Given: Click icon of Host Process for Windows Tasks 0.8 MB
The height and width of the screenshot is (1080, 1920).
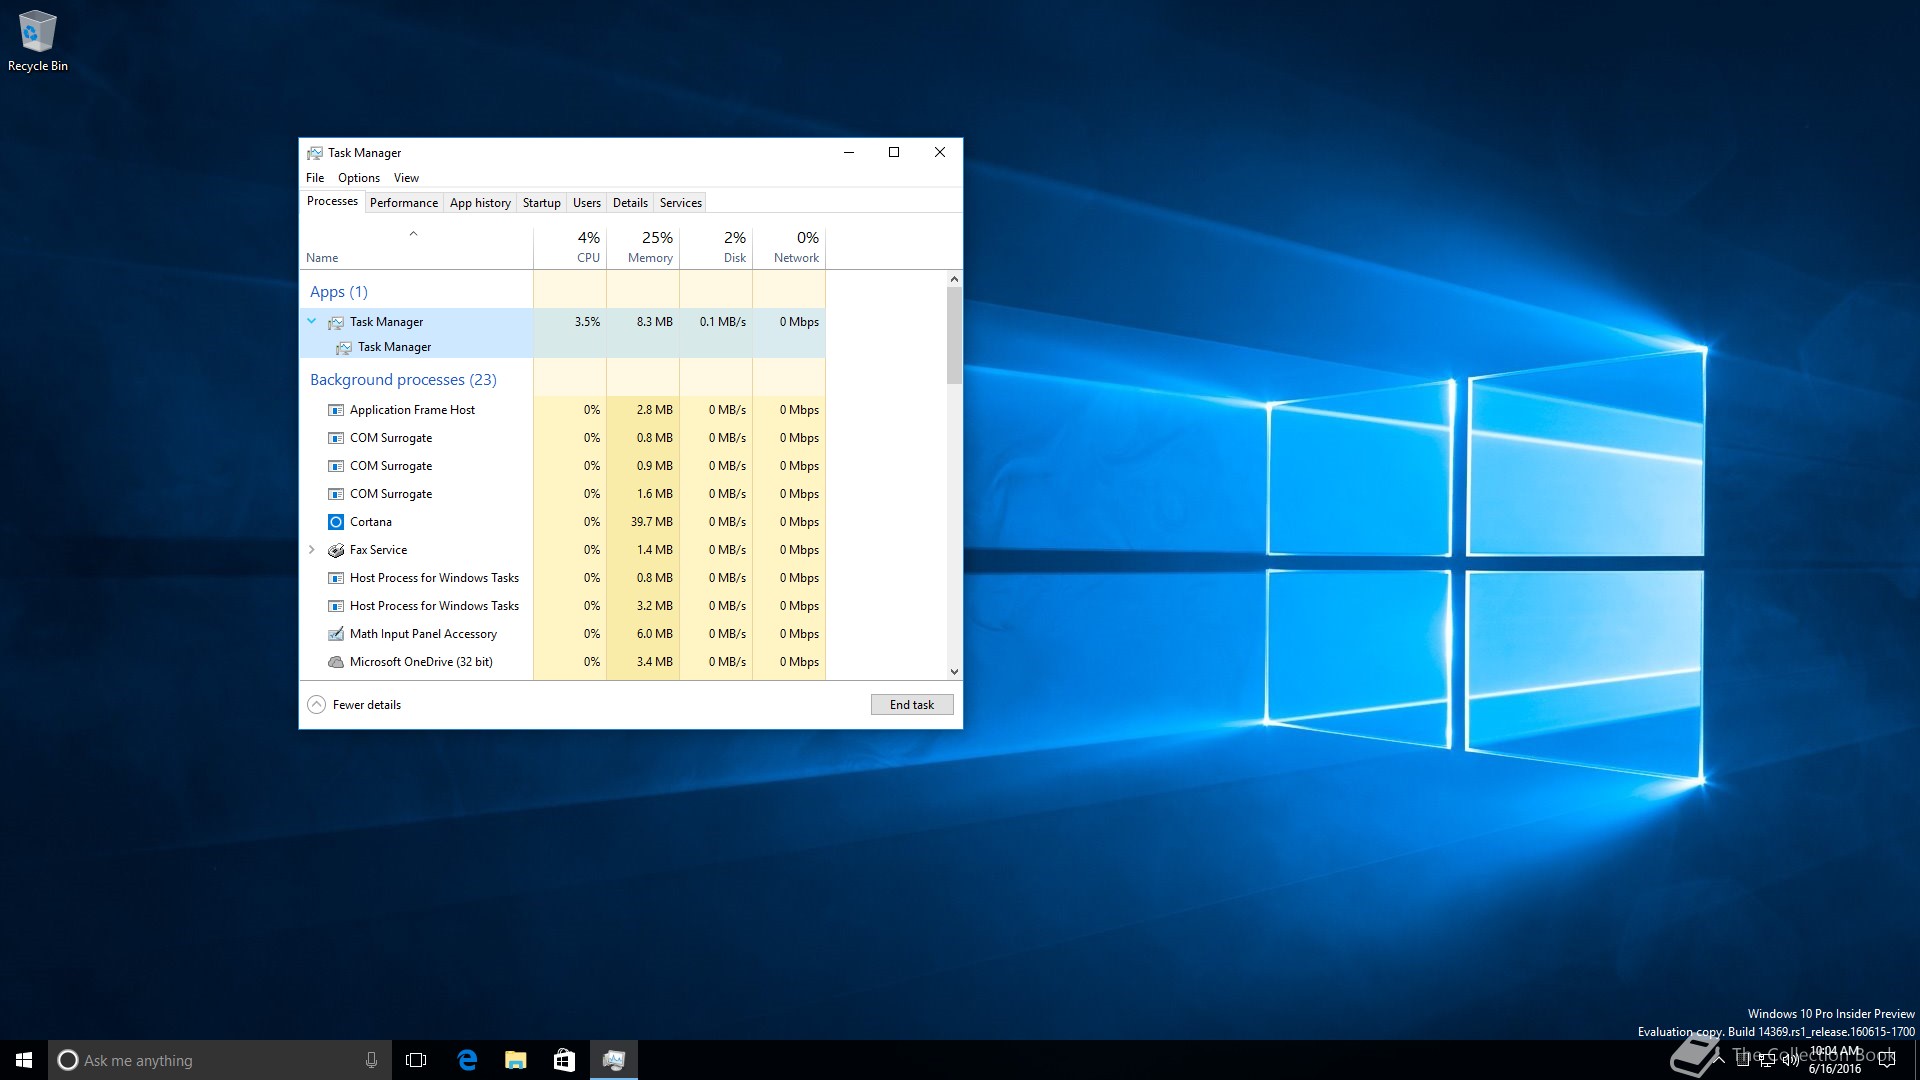Looking at the screenshot, I should [x=336, y=578].
